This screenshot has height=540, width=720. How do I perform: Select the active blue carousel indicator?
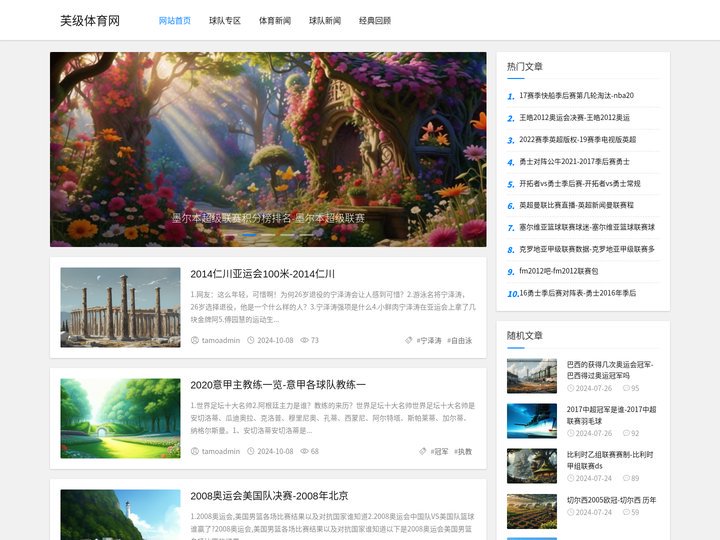click(x=249, y=235)
